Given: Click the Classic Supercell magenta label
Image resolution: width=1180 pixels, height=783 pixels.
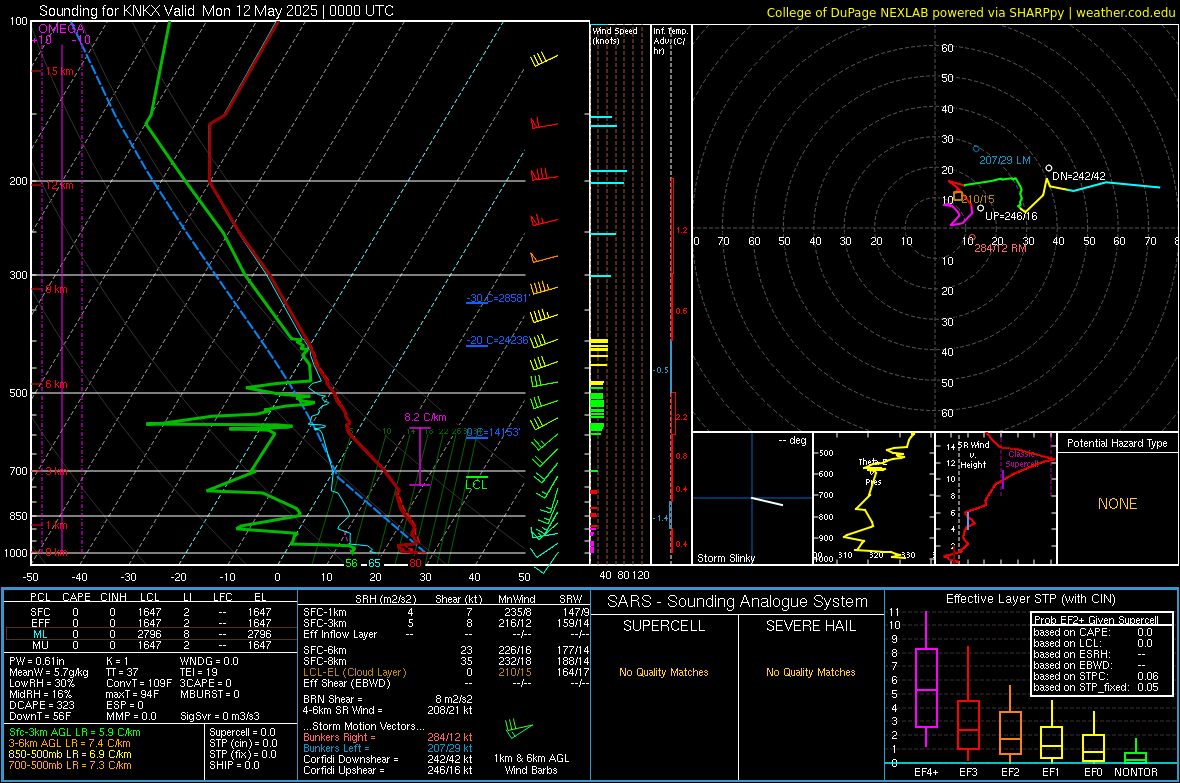Looking at the screenshot, I should (1023, 459).
